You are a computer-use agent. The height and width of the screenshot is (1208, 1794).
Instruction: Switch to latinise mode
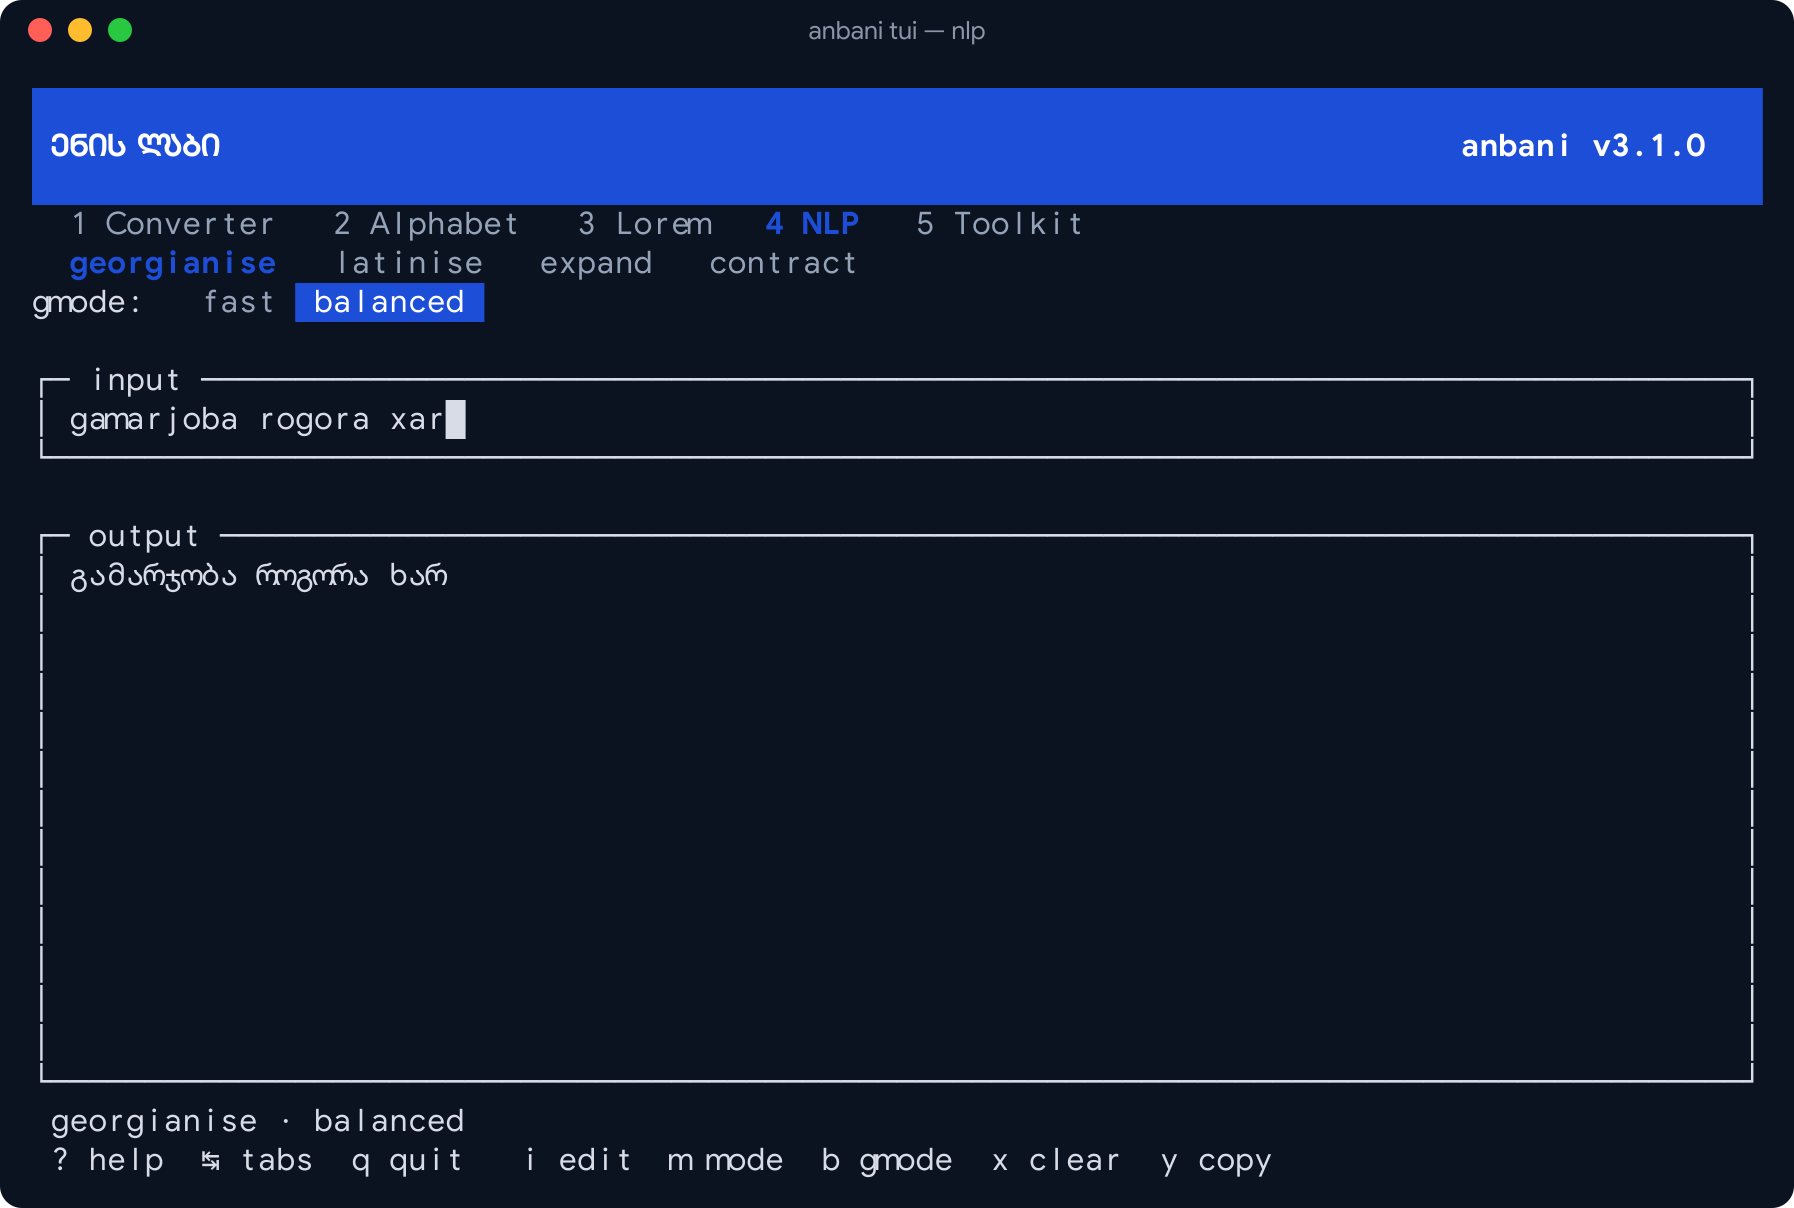[x=410, y=263]
